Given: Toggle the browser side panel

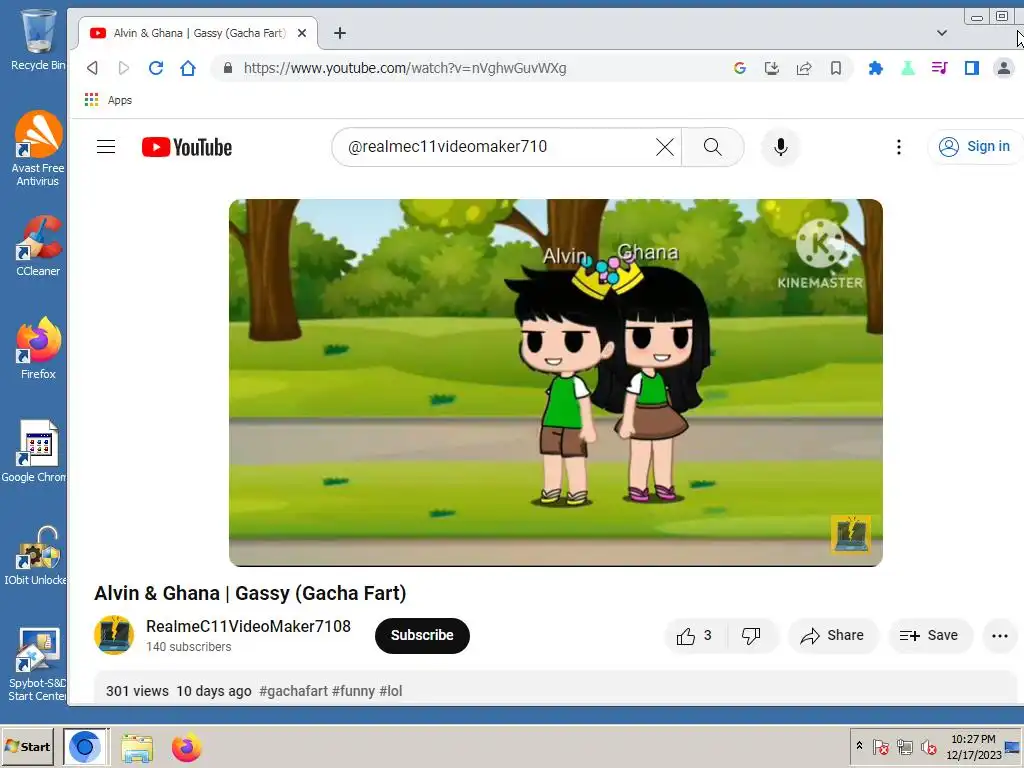Looking at the screenshot, I should click(x=972, y=68).
